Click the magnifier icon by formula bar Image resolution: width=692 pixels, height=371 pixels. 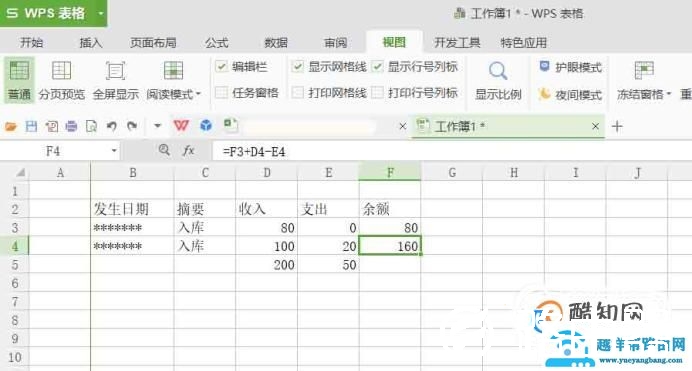pos(164,150)
